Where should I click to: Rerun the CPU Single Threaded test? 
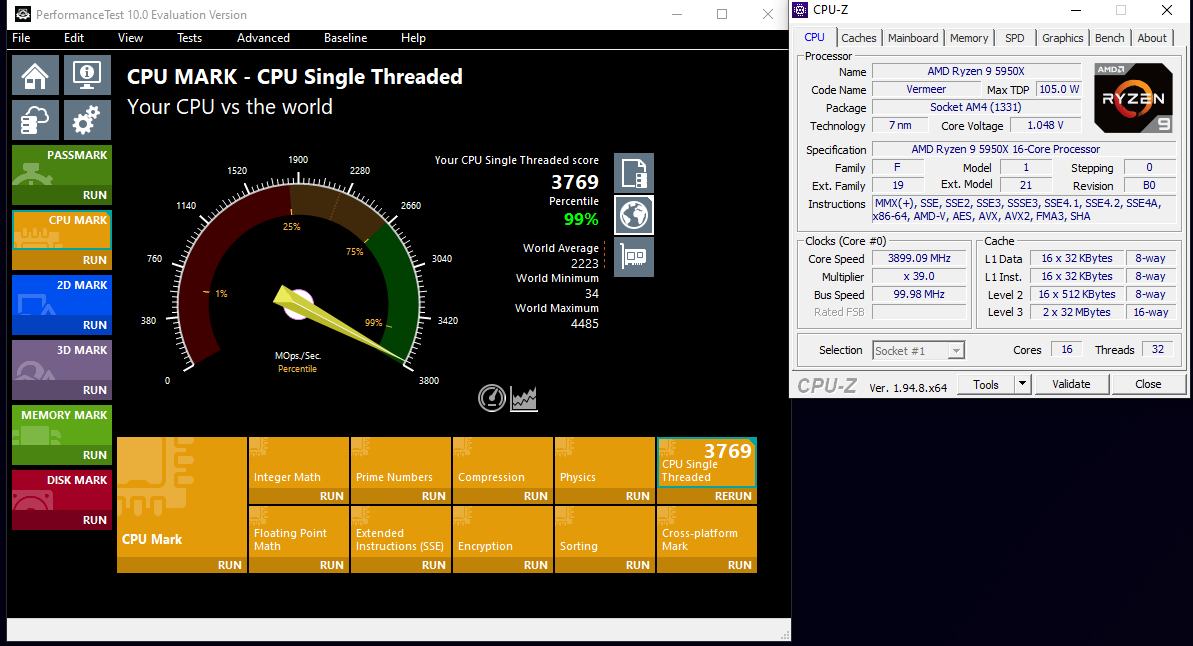point(707,496)
